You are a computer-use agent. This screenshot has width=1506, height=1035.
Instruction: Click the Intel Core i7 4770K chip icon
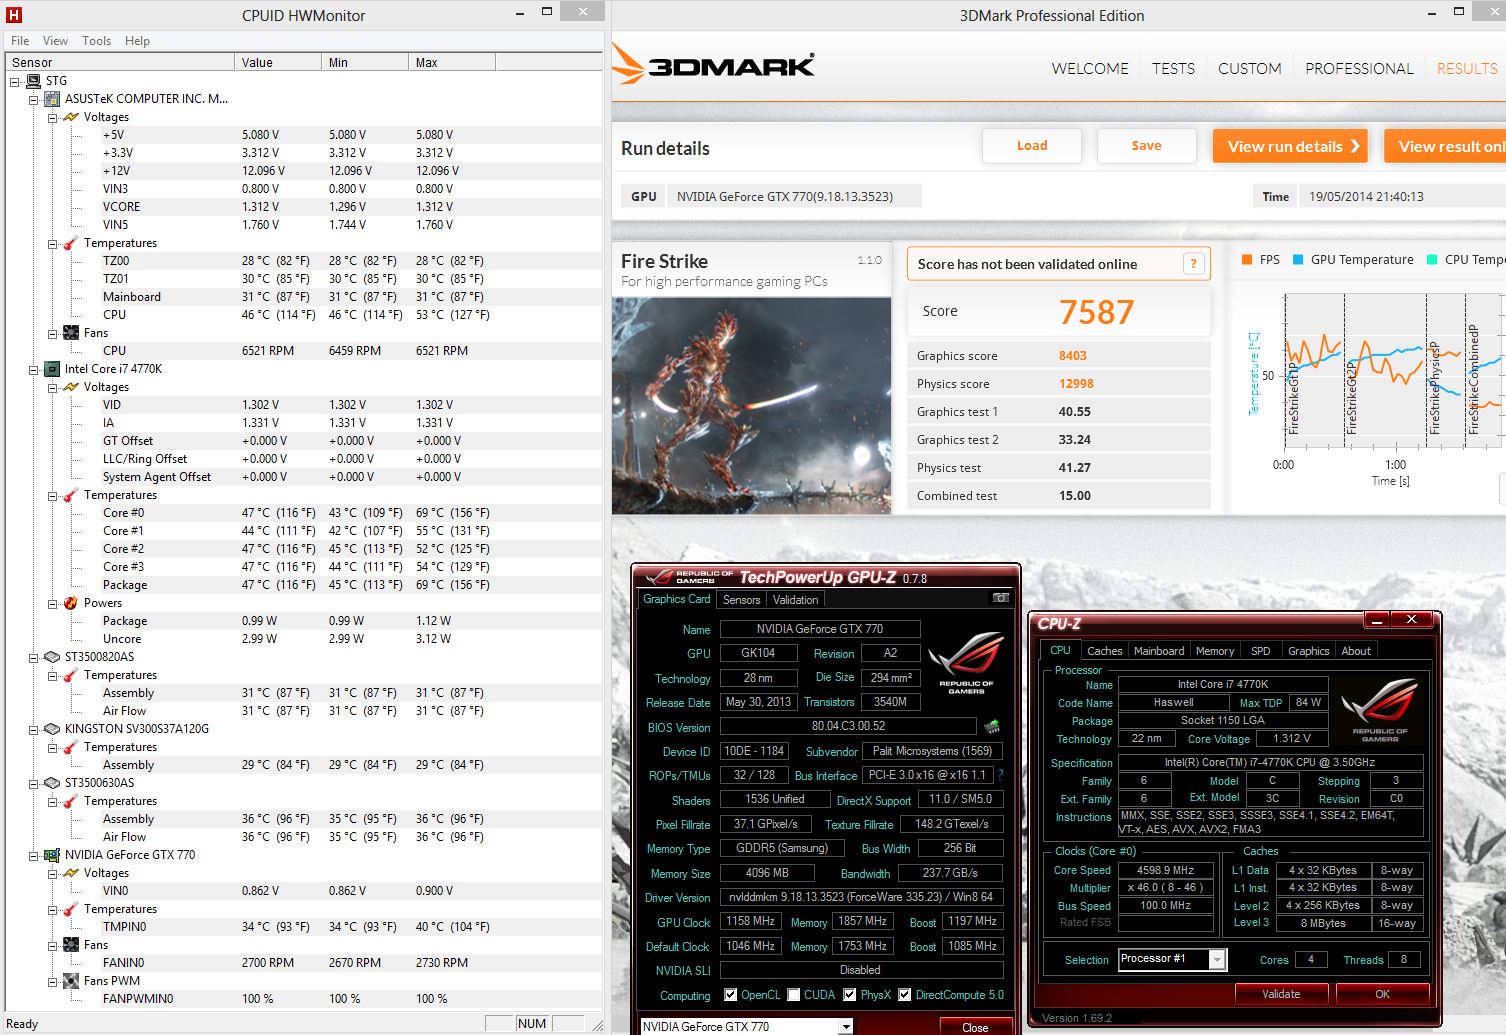51,369
